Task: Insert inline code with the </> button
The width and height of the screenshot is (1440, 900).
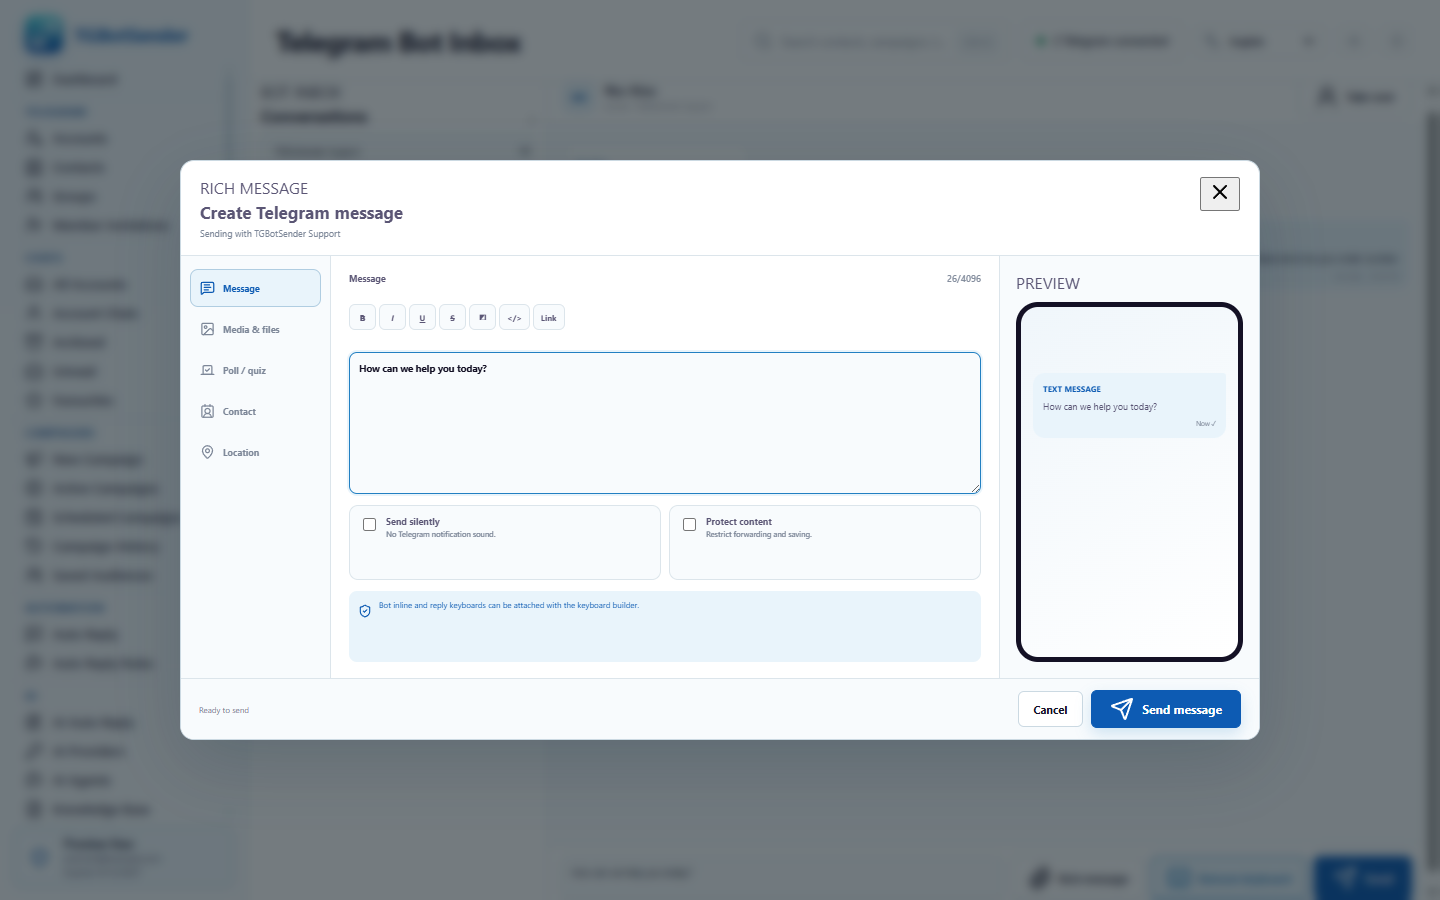Action: click(x=514, y=318)
